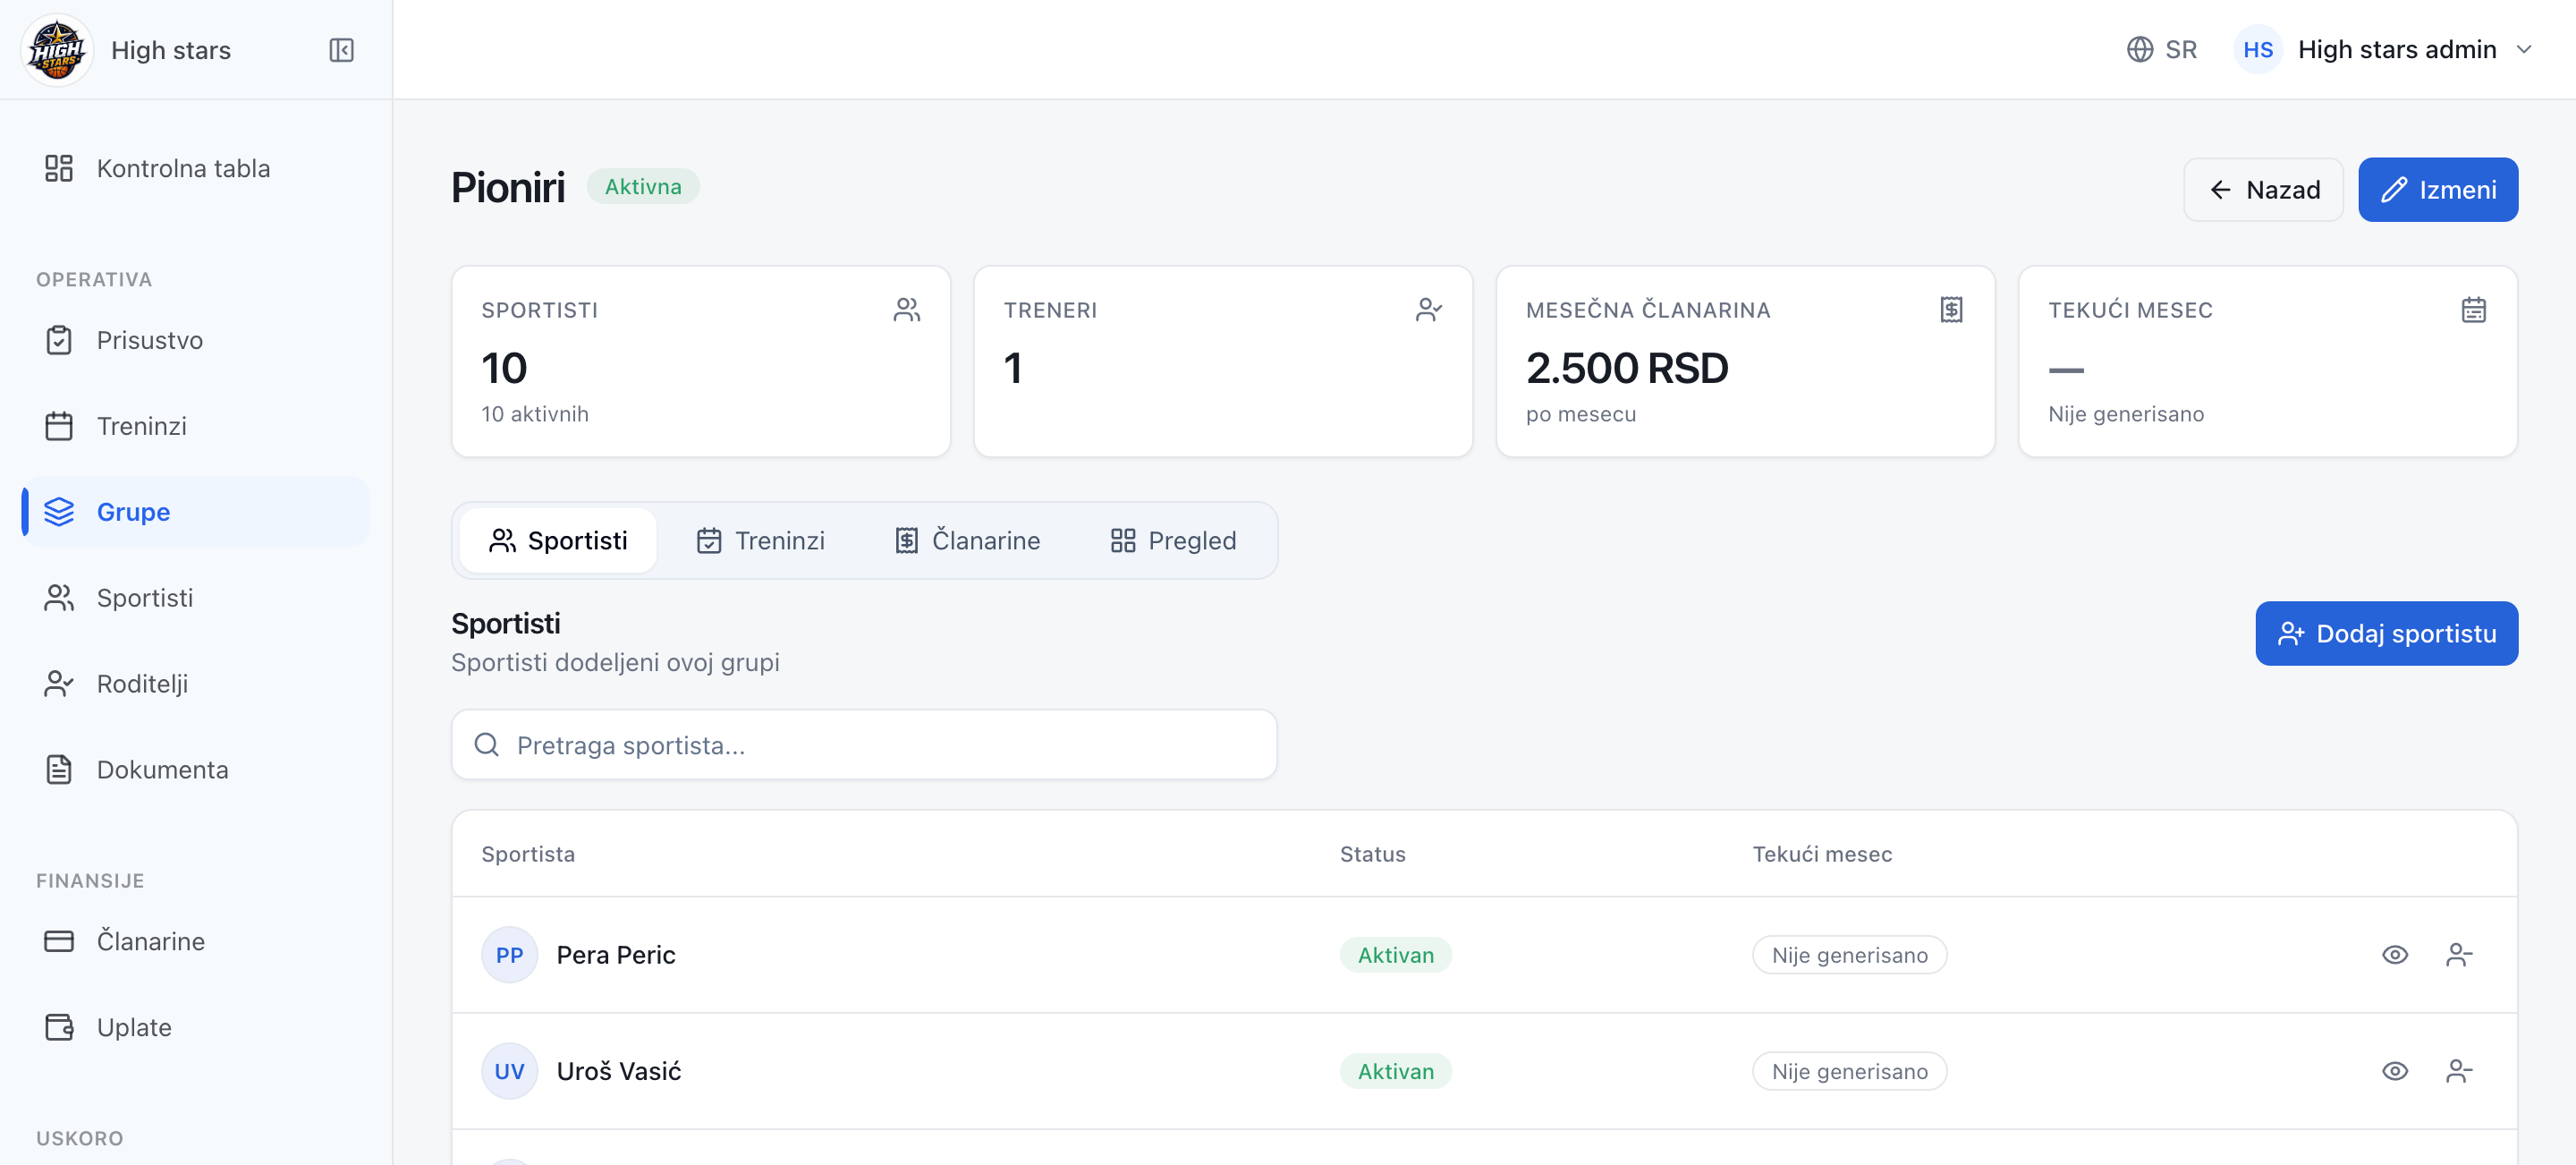Click the search magnifier icon
The height and width of the screenshot is (1165, 2576).
486,744
